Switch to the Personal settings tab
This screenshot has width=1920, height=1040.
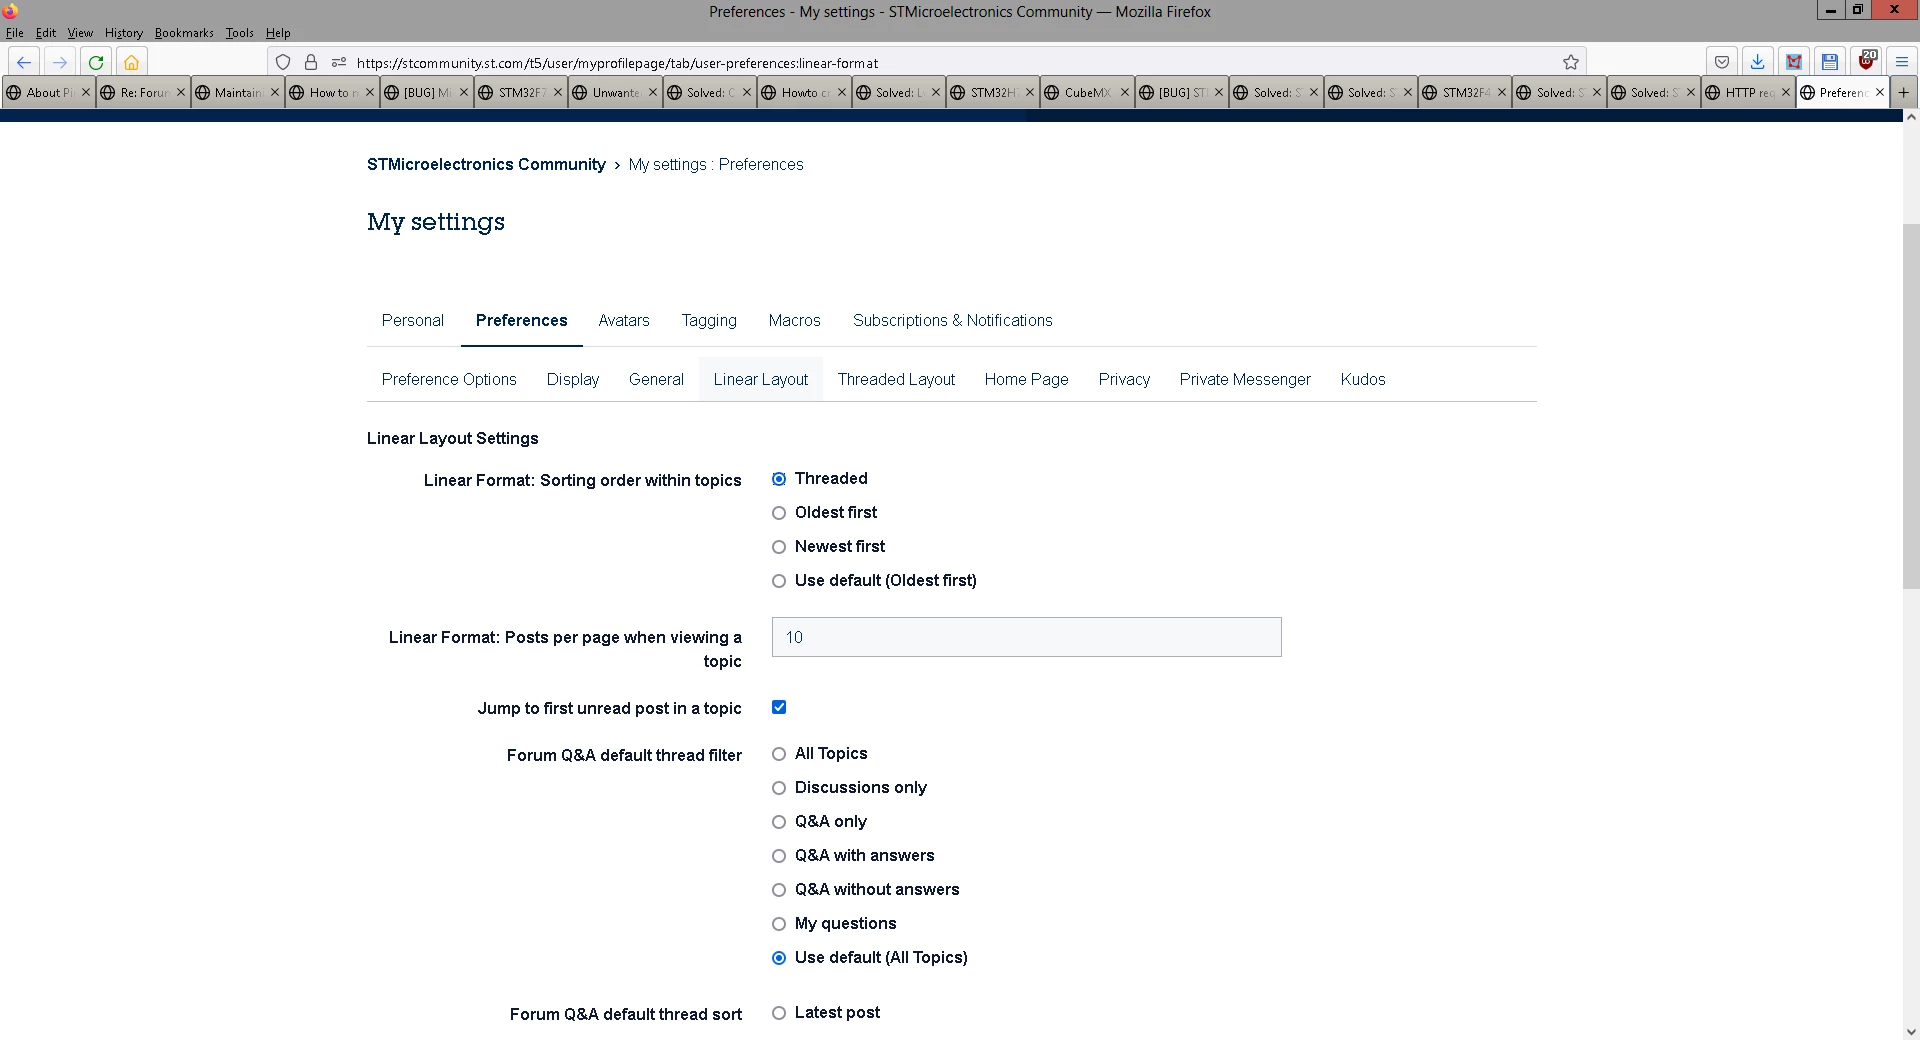pos(413,320)
